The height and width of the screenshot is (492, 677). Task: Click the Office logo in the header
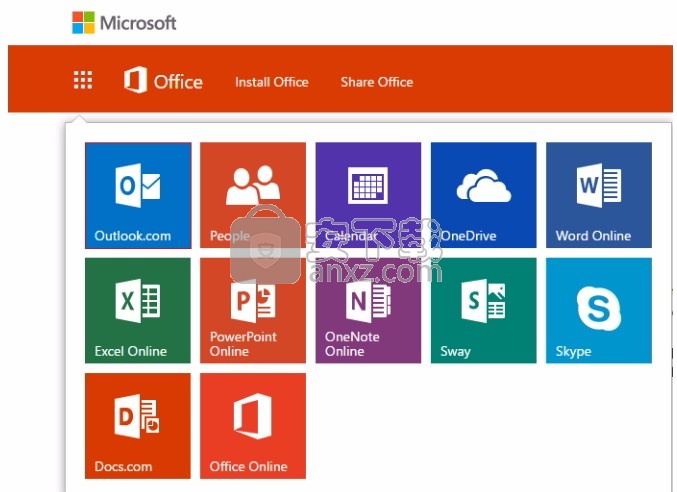pos(163,80)
